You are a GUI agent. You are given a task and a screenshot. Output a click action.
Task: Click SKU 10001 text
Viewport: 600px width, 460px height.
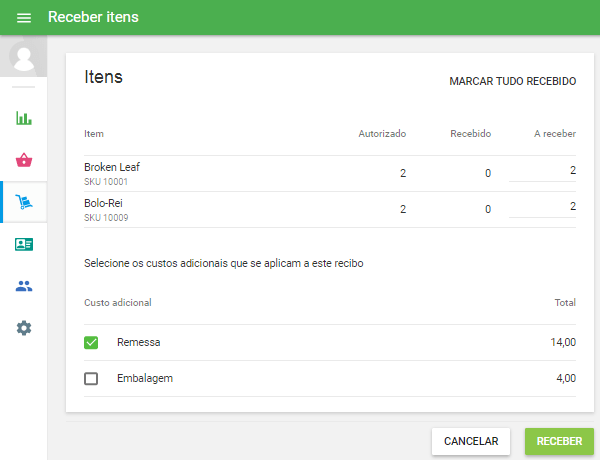(x=106, y=182)
